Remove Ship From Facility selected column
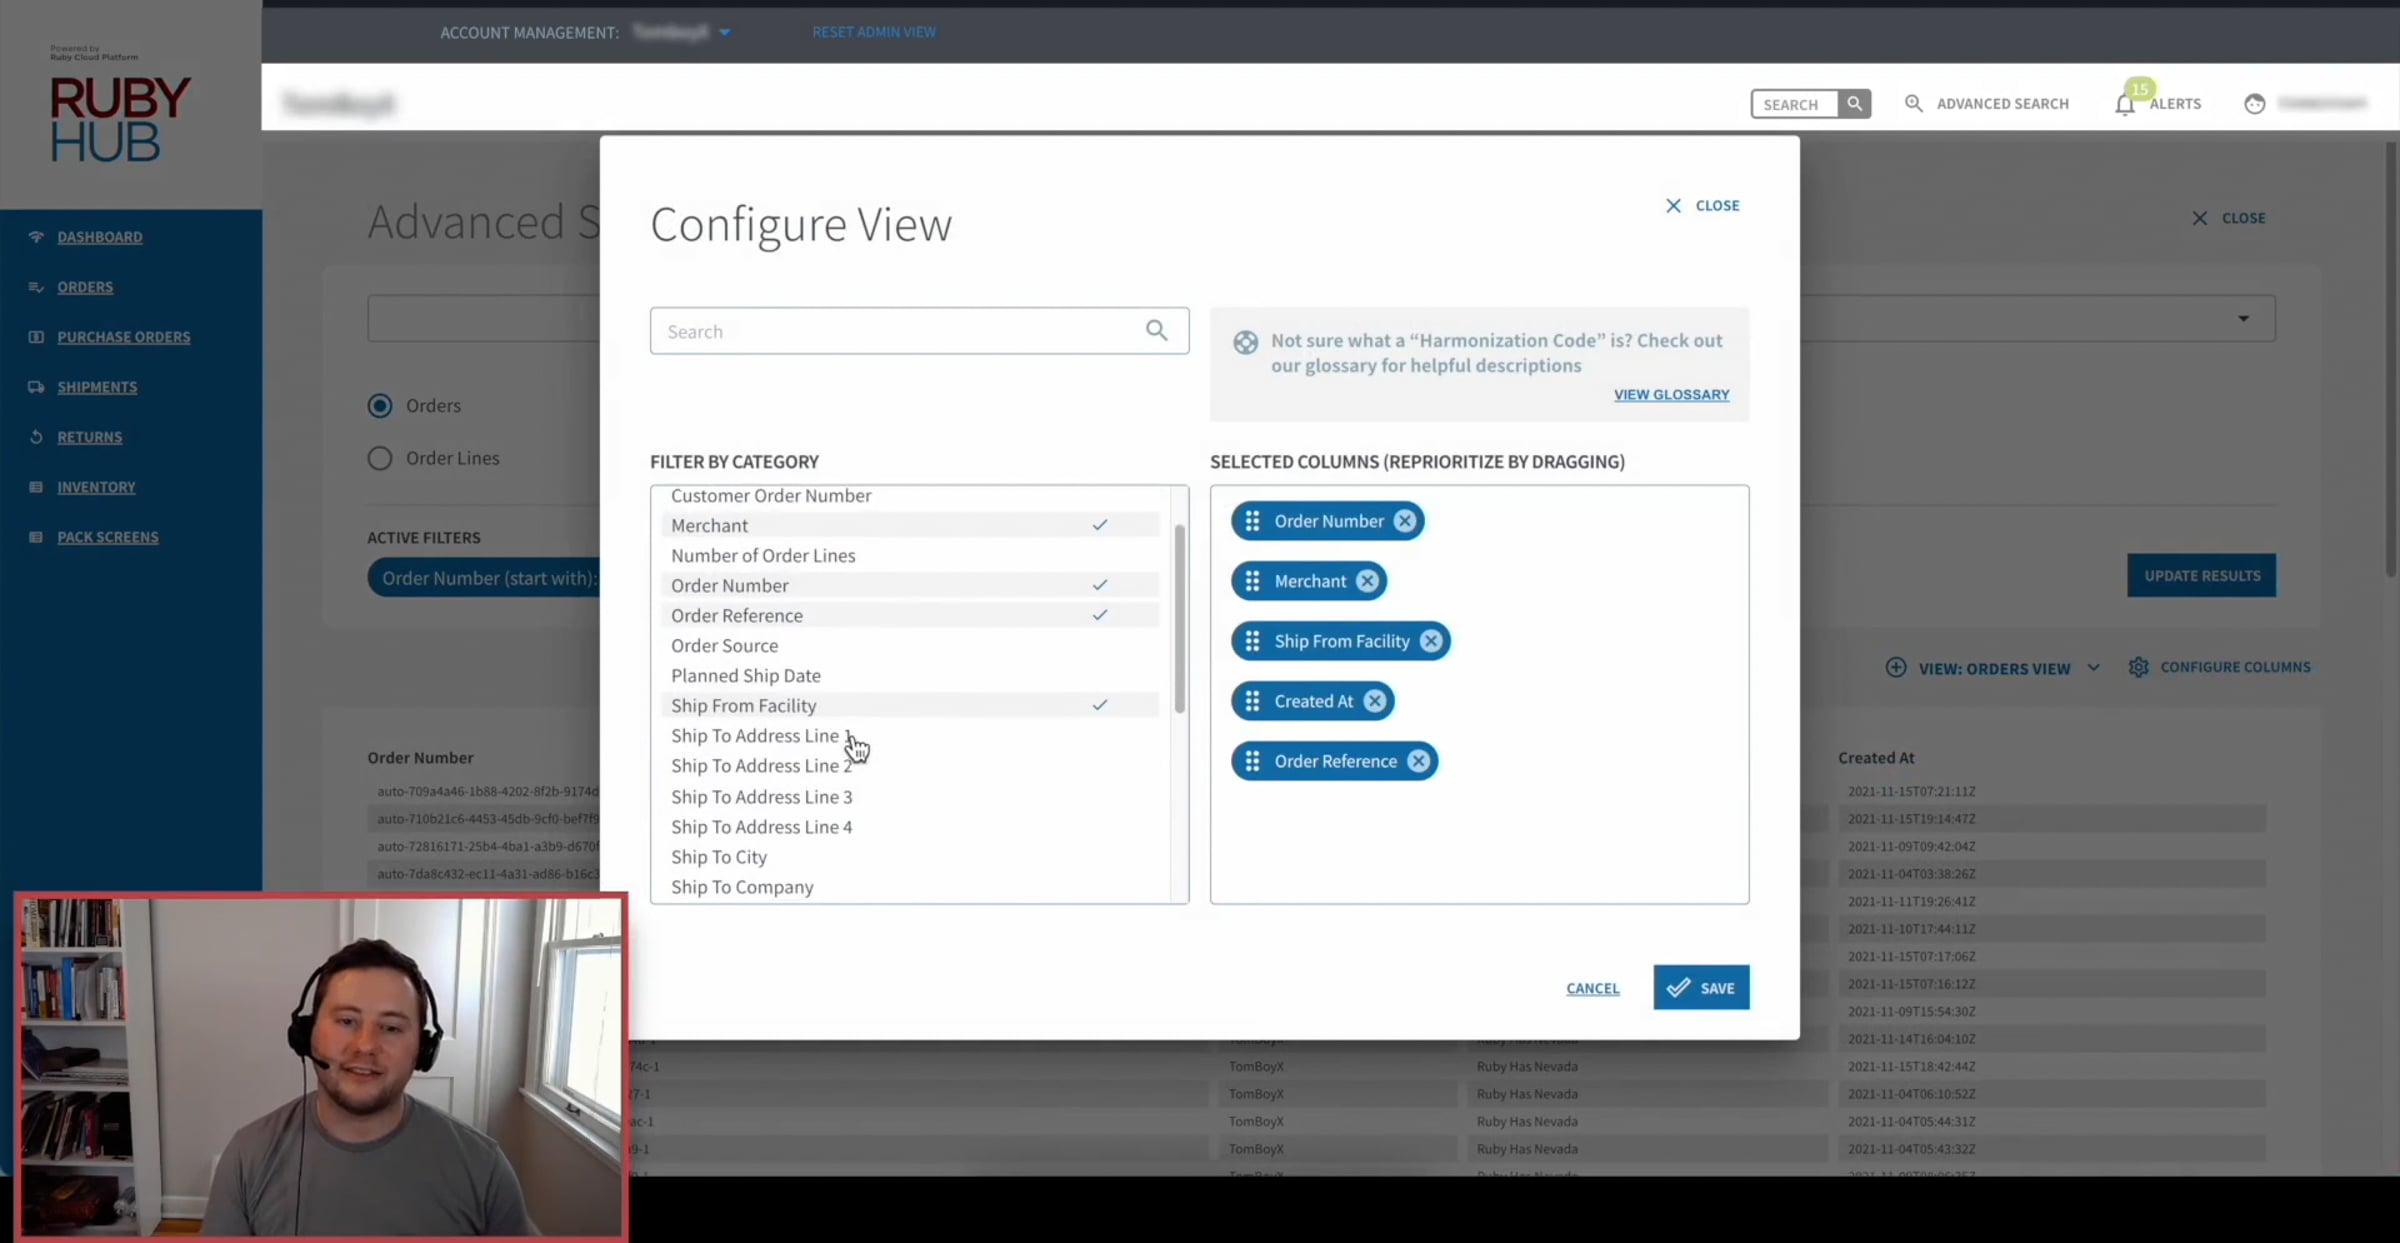This screenshot has width=2400, height=1243. click(x=1431, y=641)
